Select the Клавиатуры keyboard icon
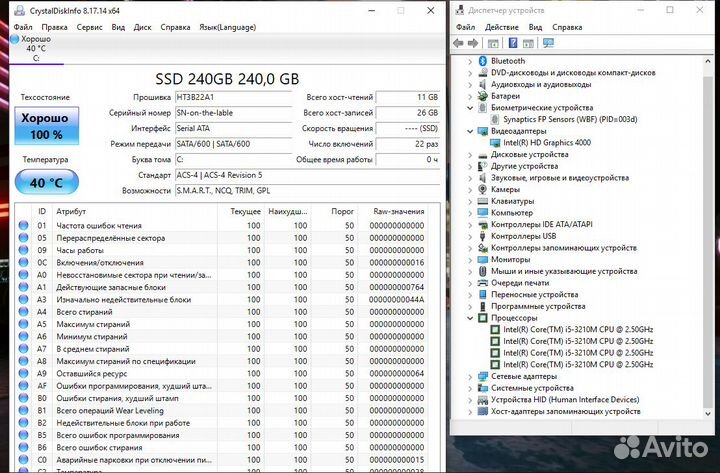The height and width of the screenshot is (473, 720). pos(482,201)
